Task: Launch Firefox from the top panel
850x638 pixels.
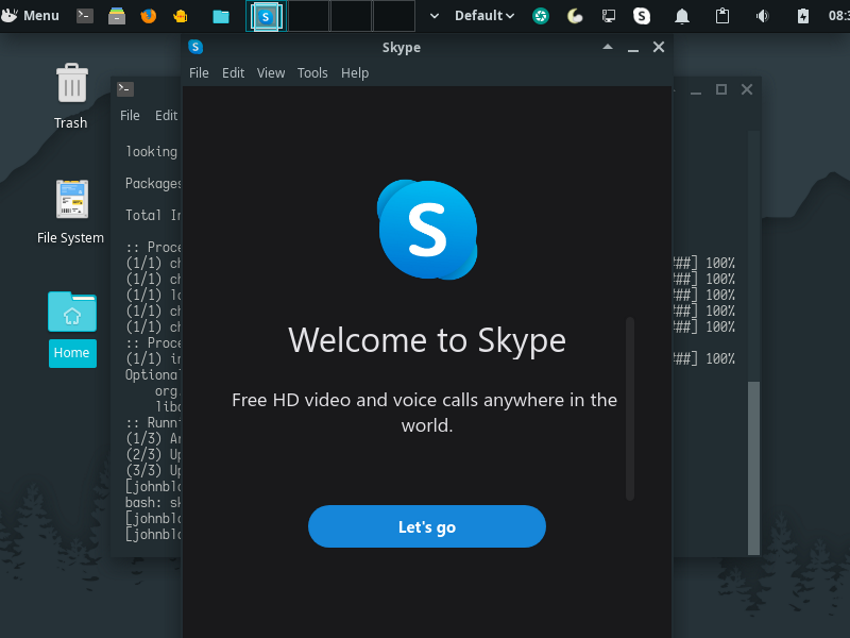Action: [148, 16]
